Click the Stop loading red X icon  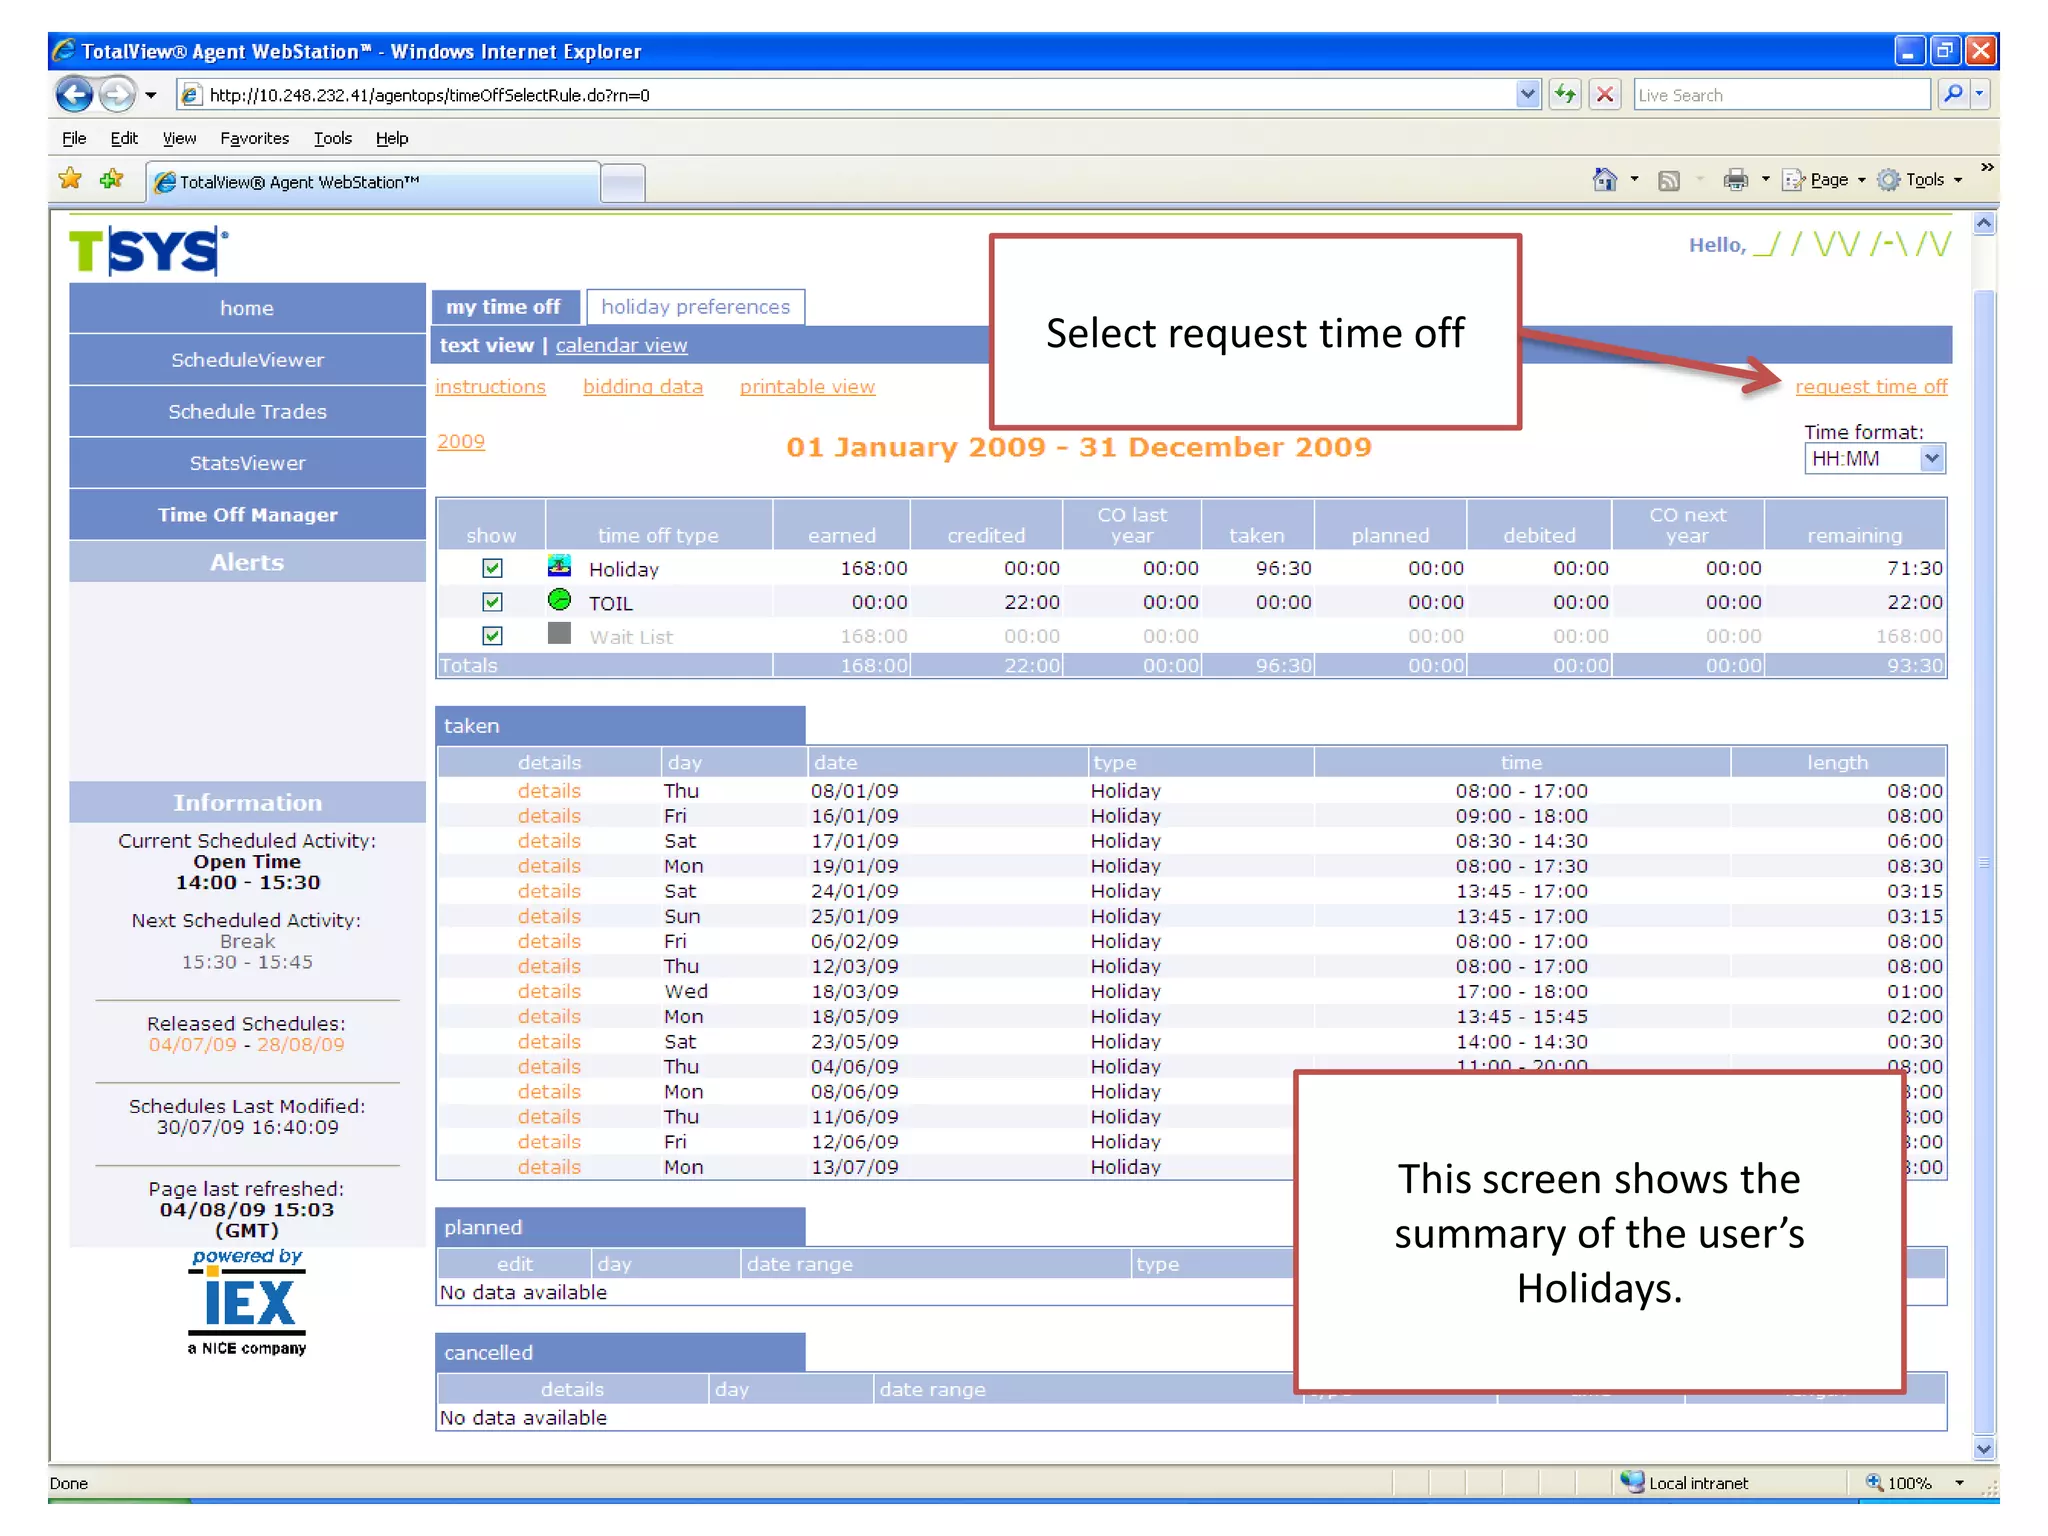1605,95
